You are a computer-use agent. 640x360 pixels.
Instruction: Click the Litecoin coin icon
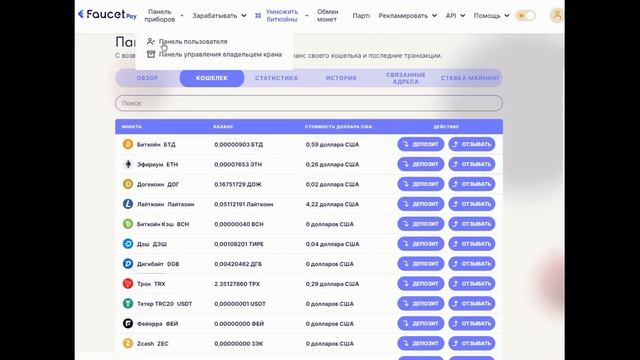point(128,204)
